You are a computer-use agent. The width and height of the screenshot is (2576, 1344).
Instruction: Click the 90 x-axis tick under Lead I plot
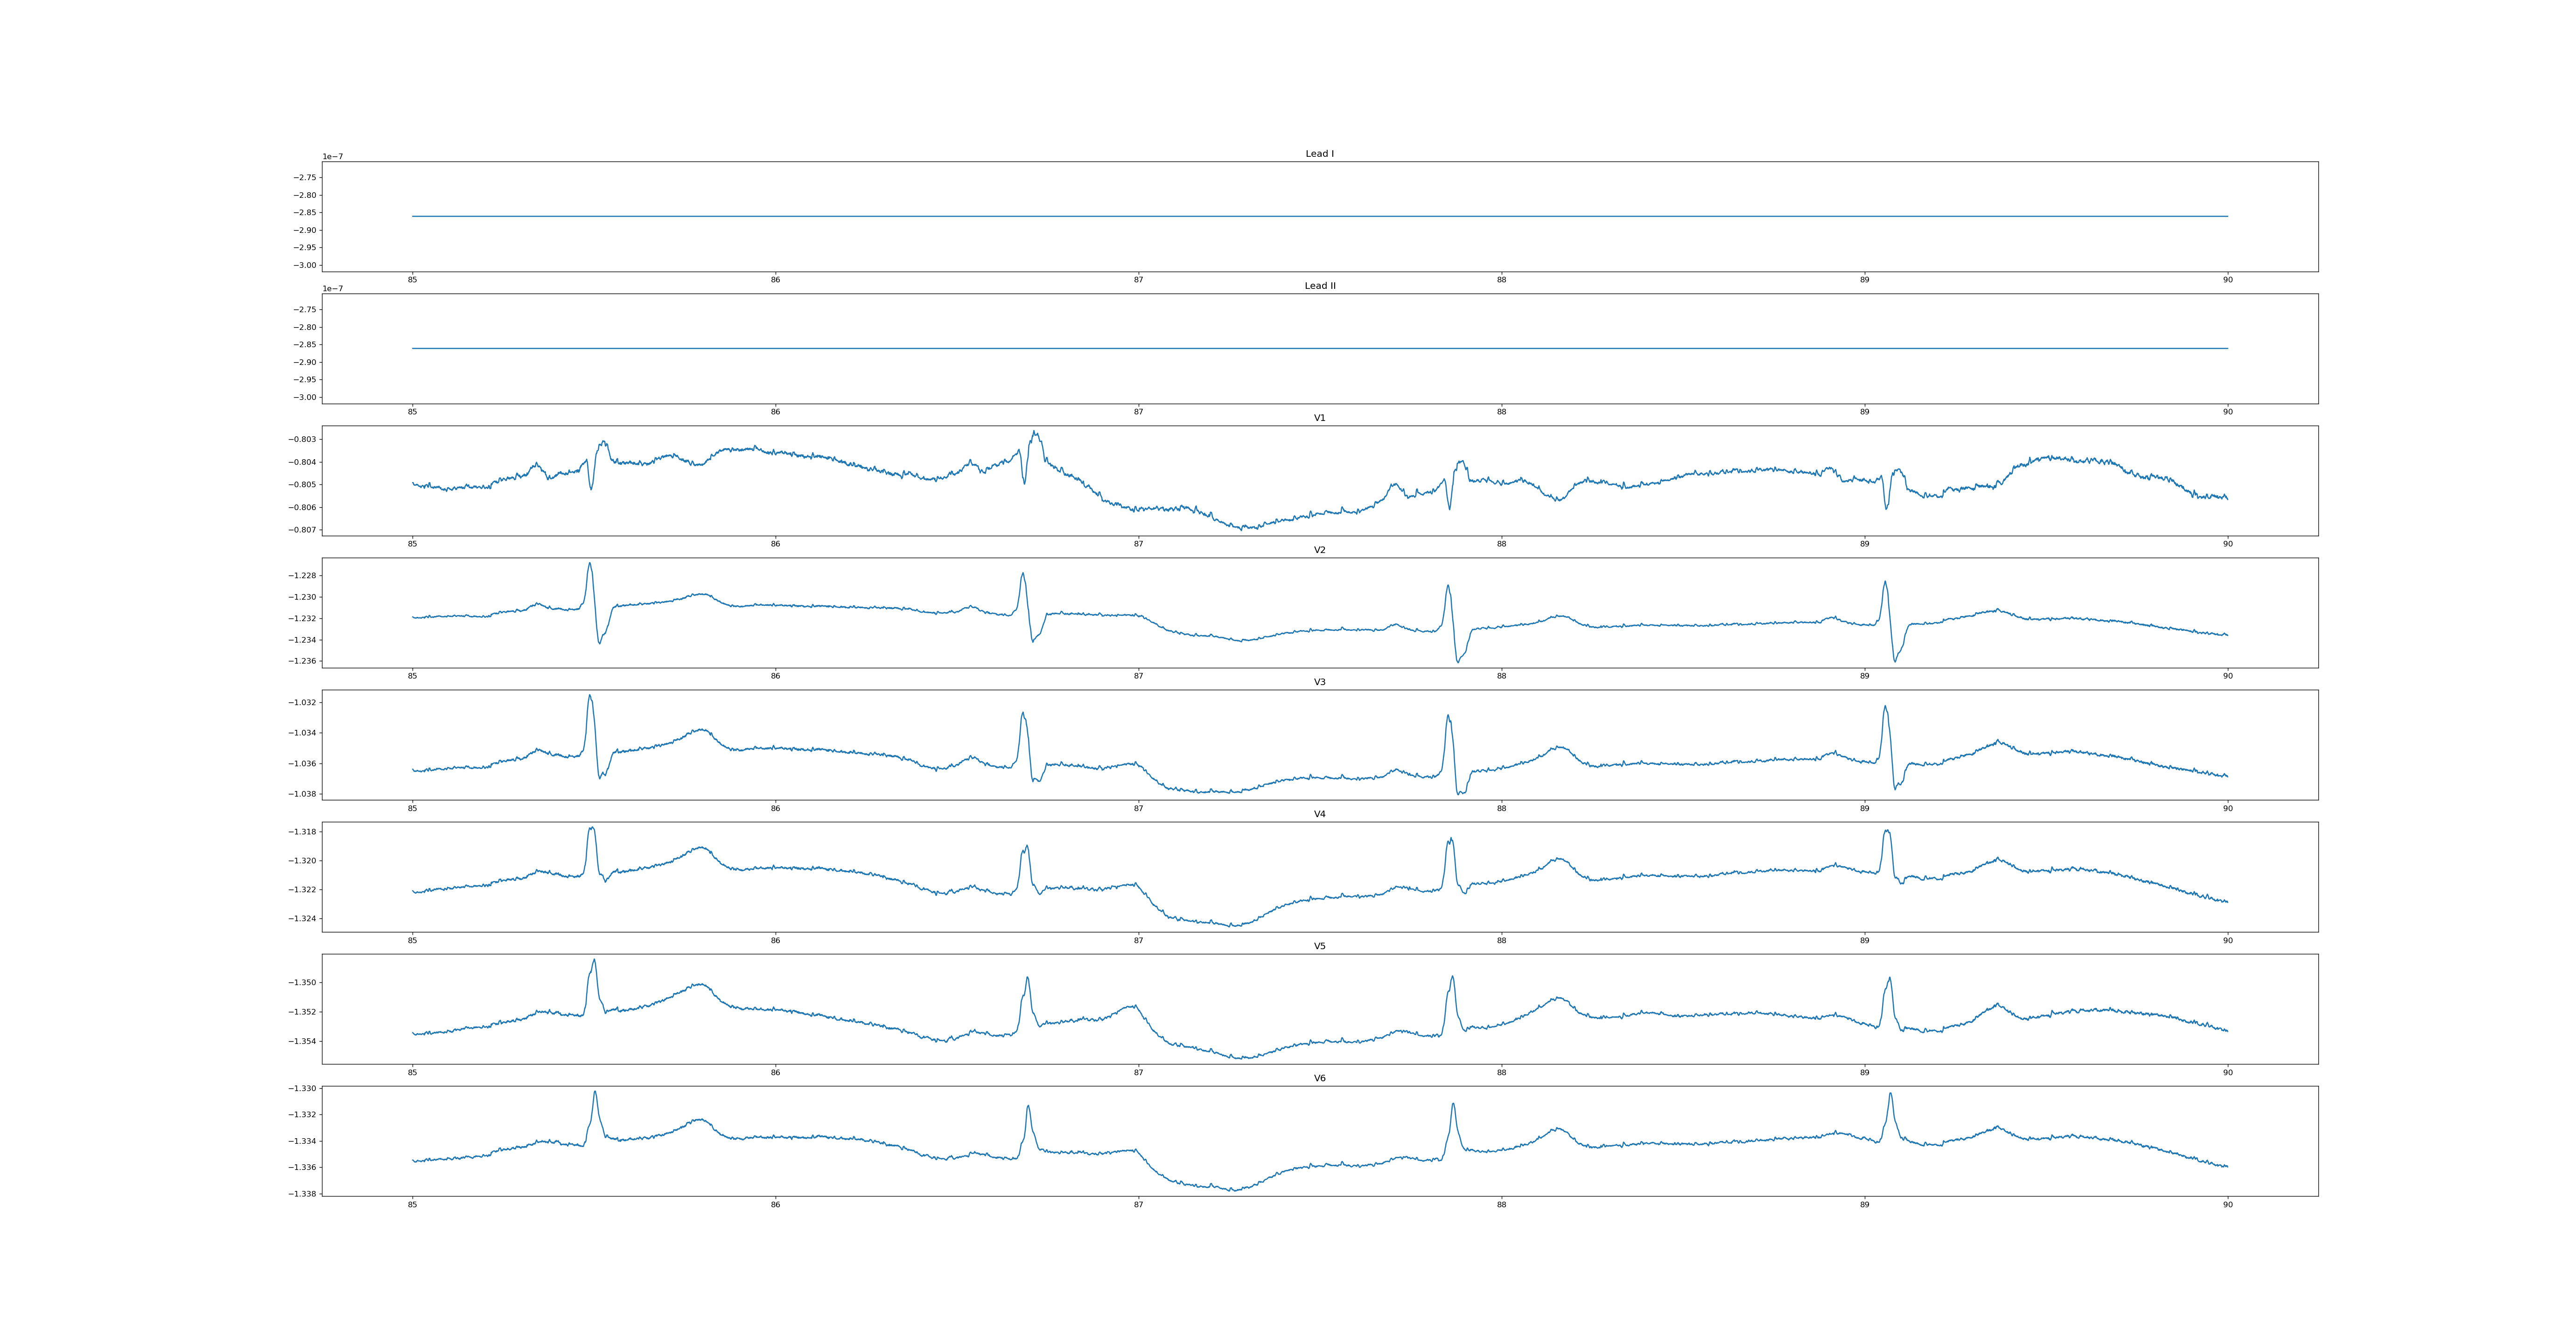(2227, 280)
